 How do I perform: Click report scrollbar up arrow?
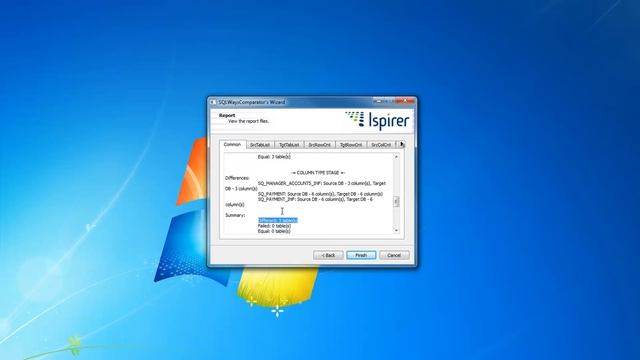[x=396, y=157]
